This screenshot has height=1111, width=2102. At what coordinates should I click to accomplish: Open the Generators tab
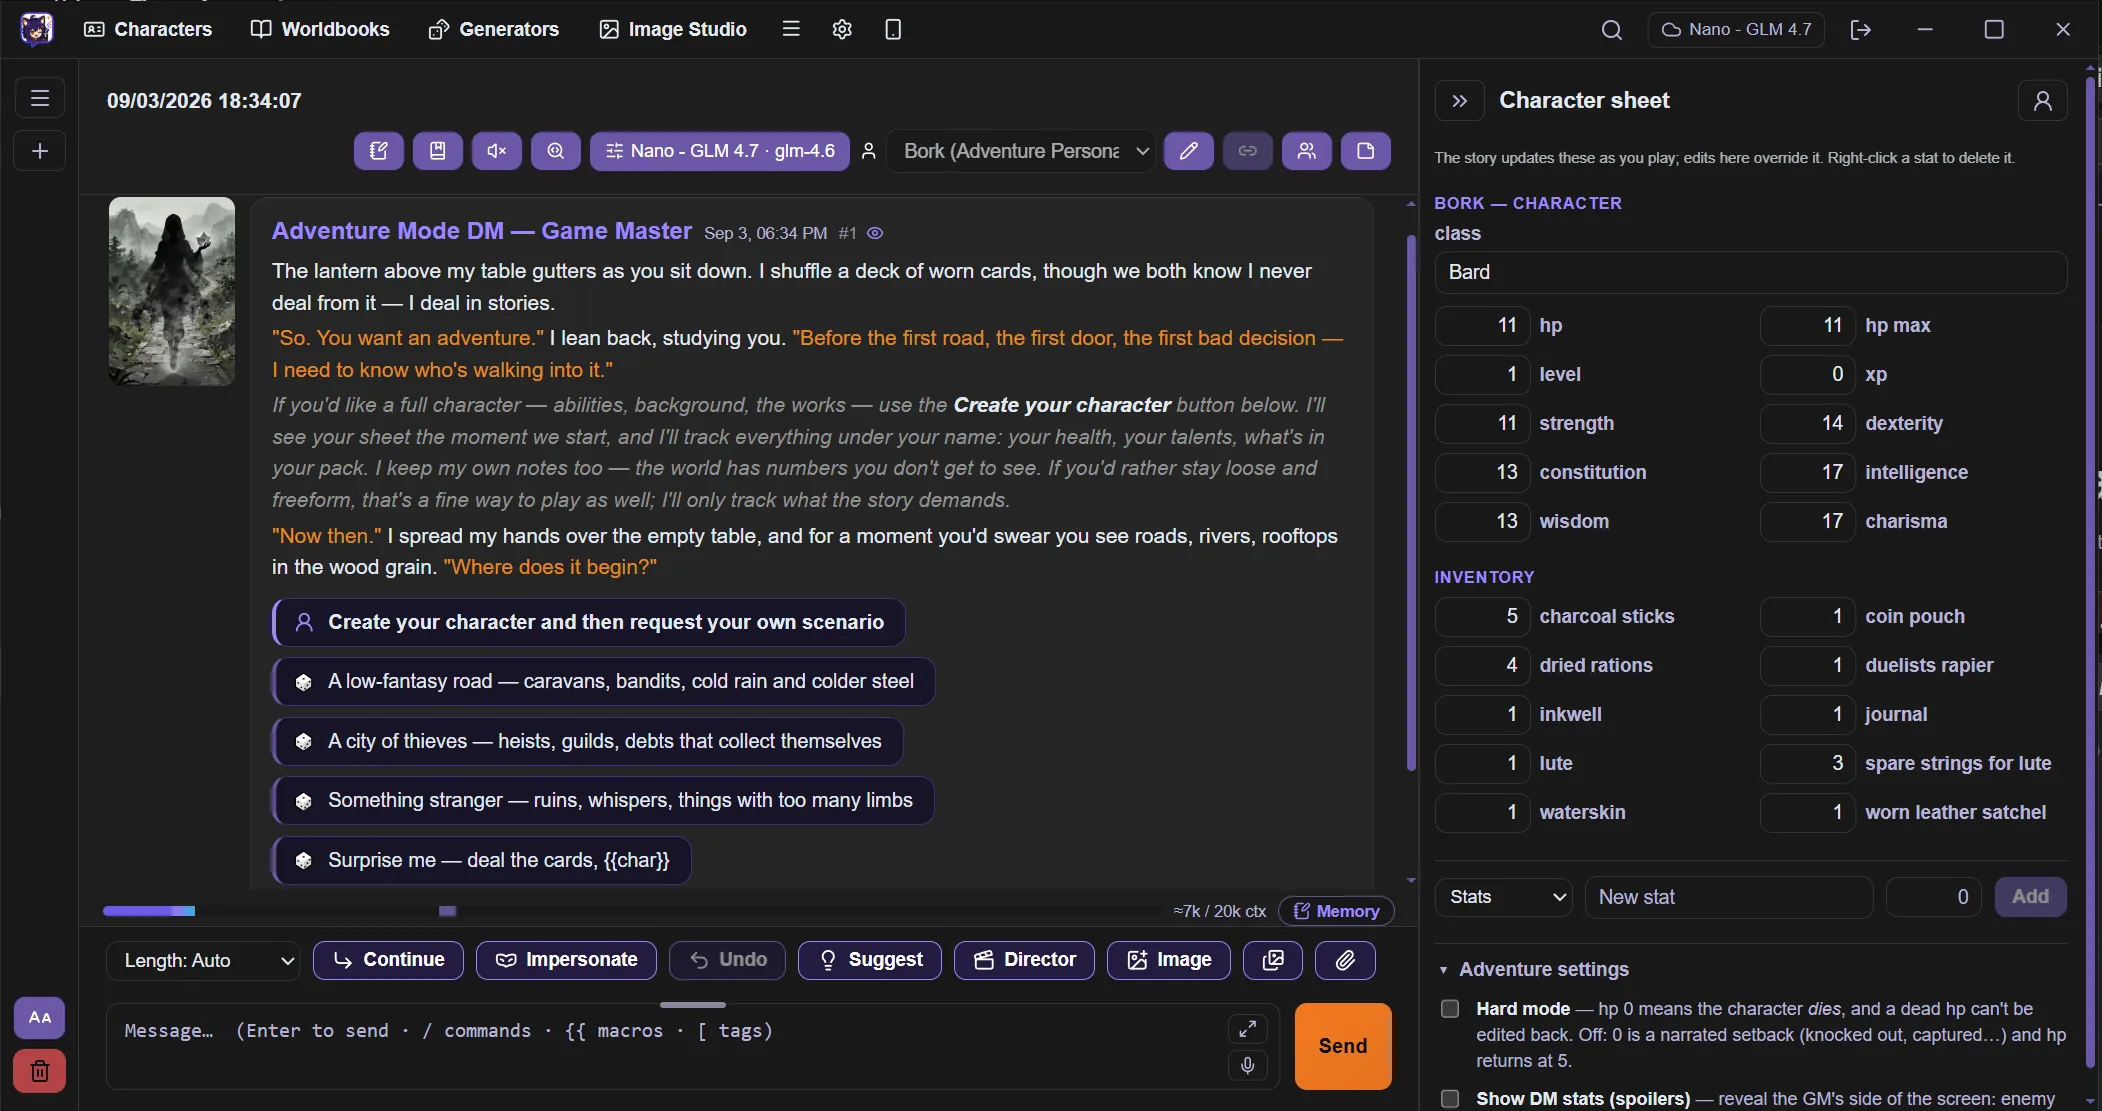coord(494,29)
